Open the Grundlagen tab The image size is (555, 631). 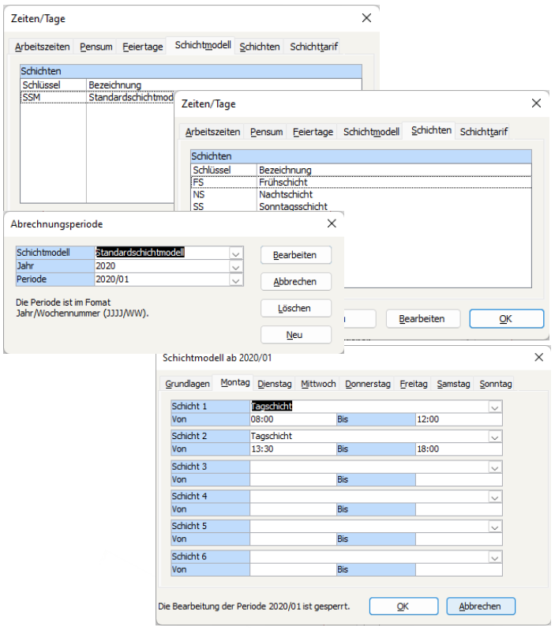[188, 384]
